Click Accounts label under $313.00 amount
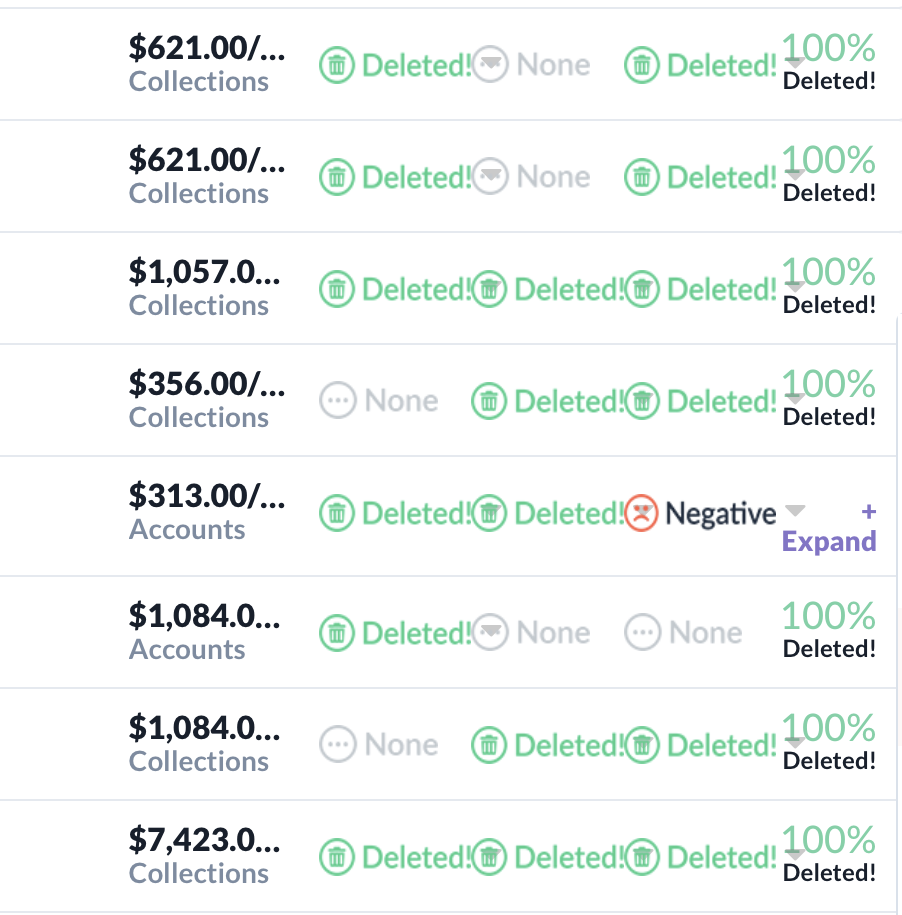The height and width of the screenshot is (915, 902). [x=187, y=529]
